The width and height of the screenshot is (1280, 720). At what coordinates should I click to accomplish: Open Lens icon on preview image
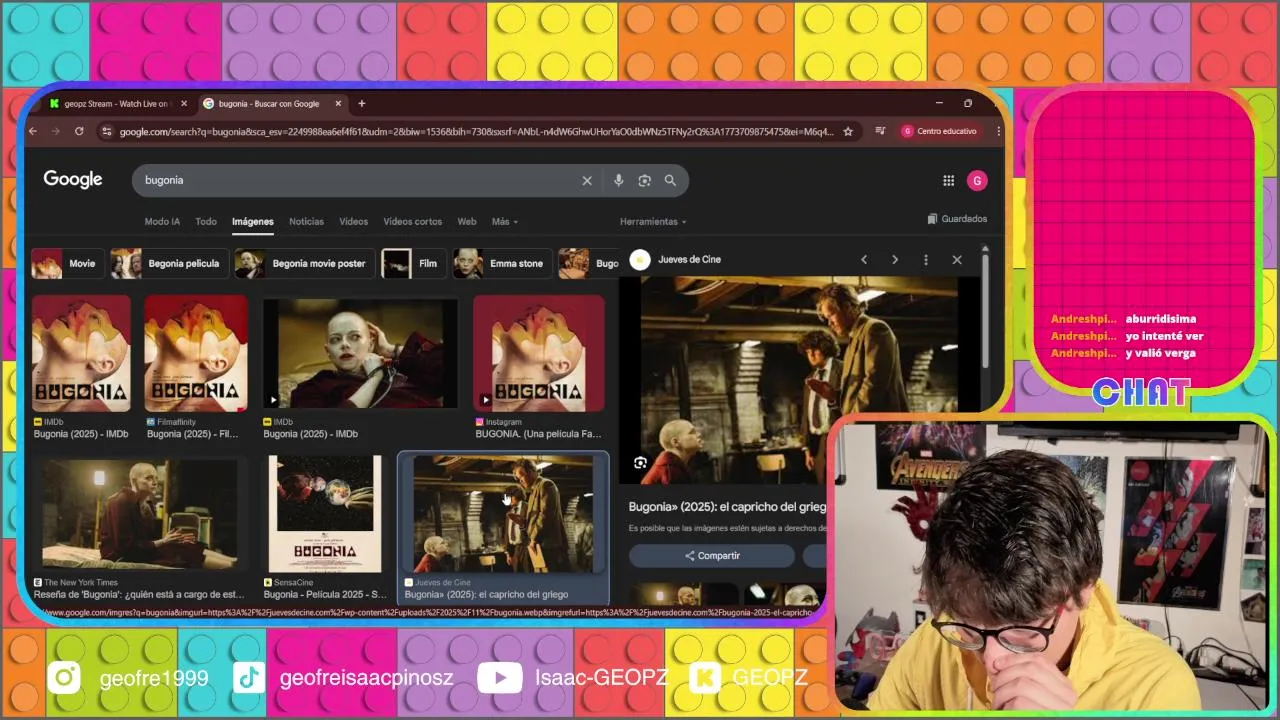point(640,463)
